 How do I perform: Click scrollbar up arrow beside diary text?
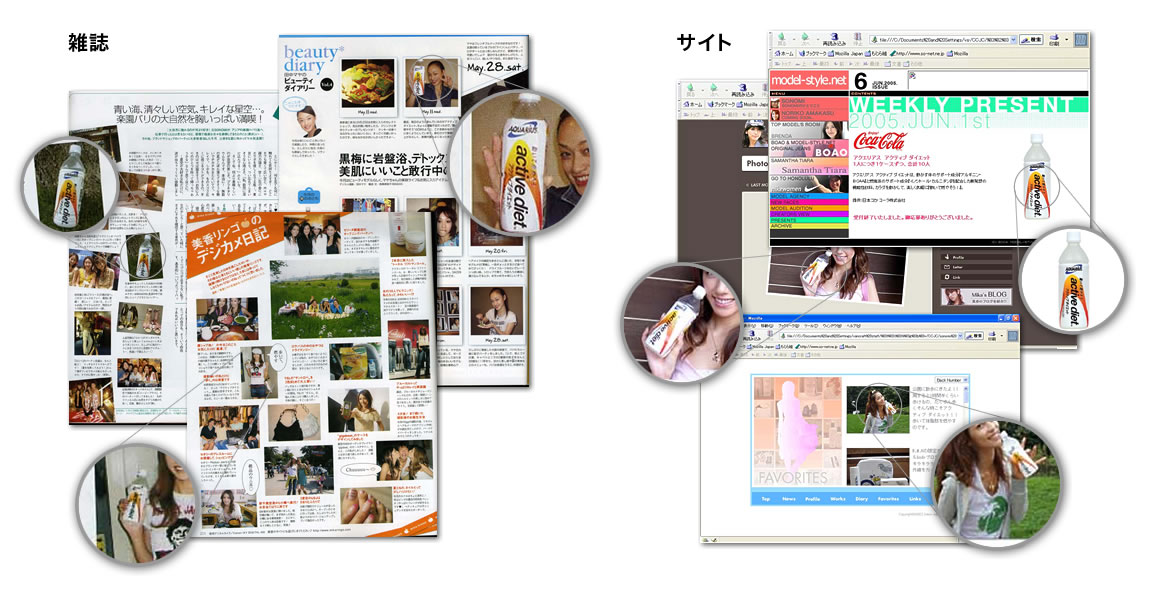pos(965,389)
